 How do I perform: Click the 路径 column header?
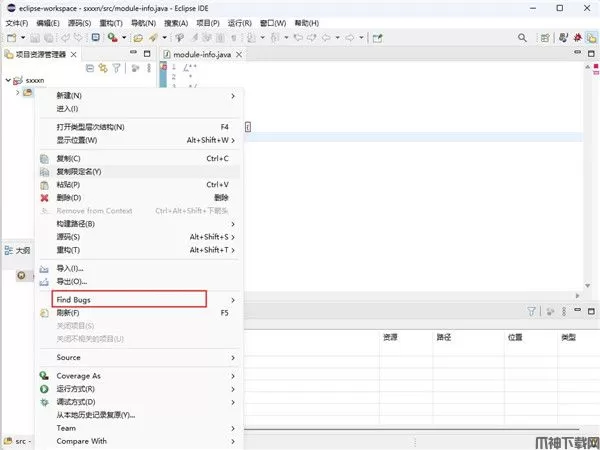point(442,338)
